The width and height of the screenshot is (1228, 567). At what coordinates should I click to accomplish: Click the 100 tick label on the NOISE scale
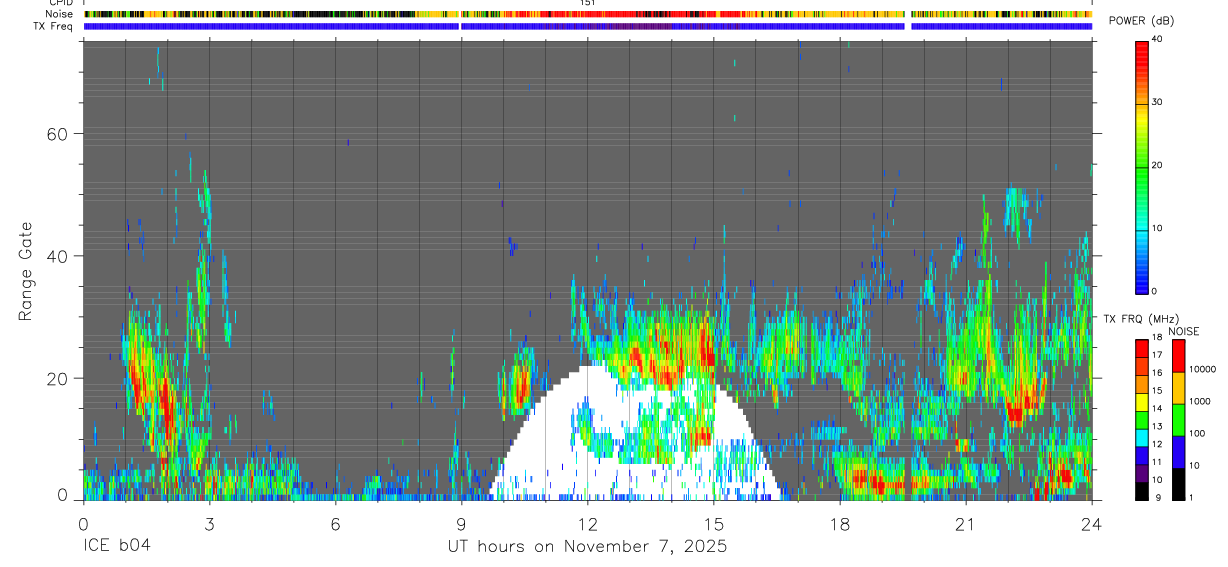click(1195, 433)
